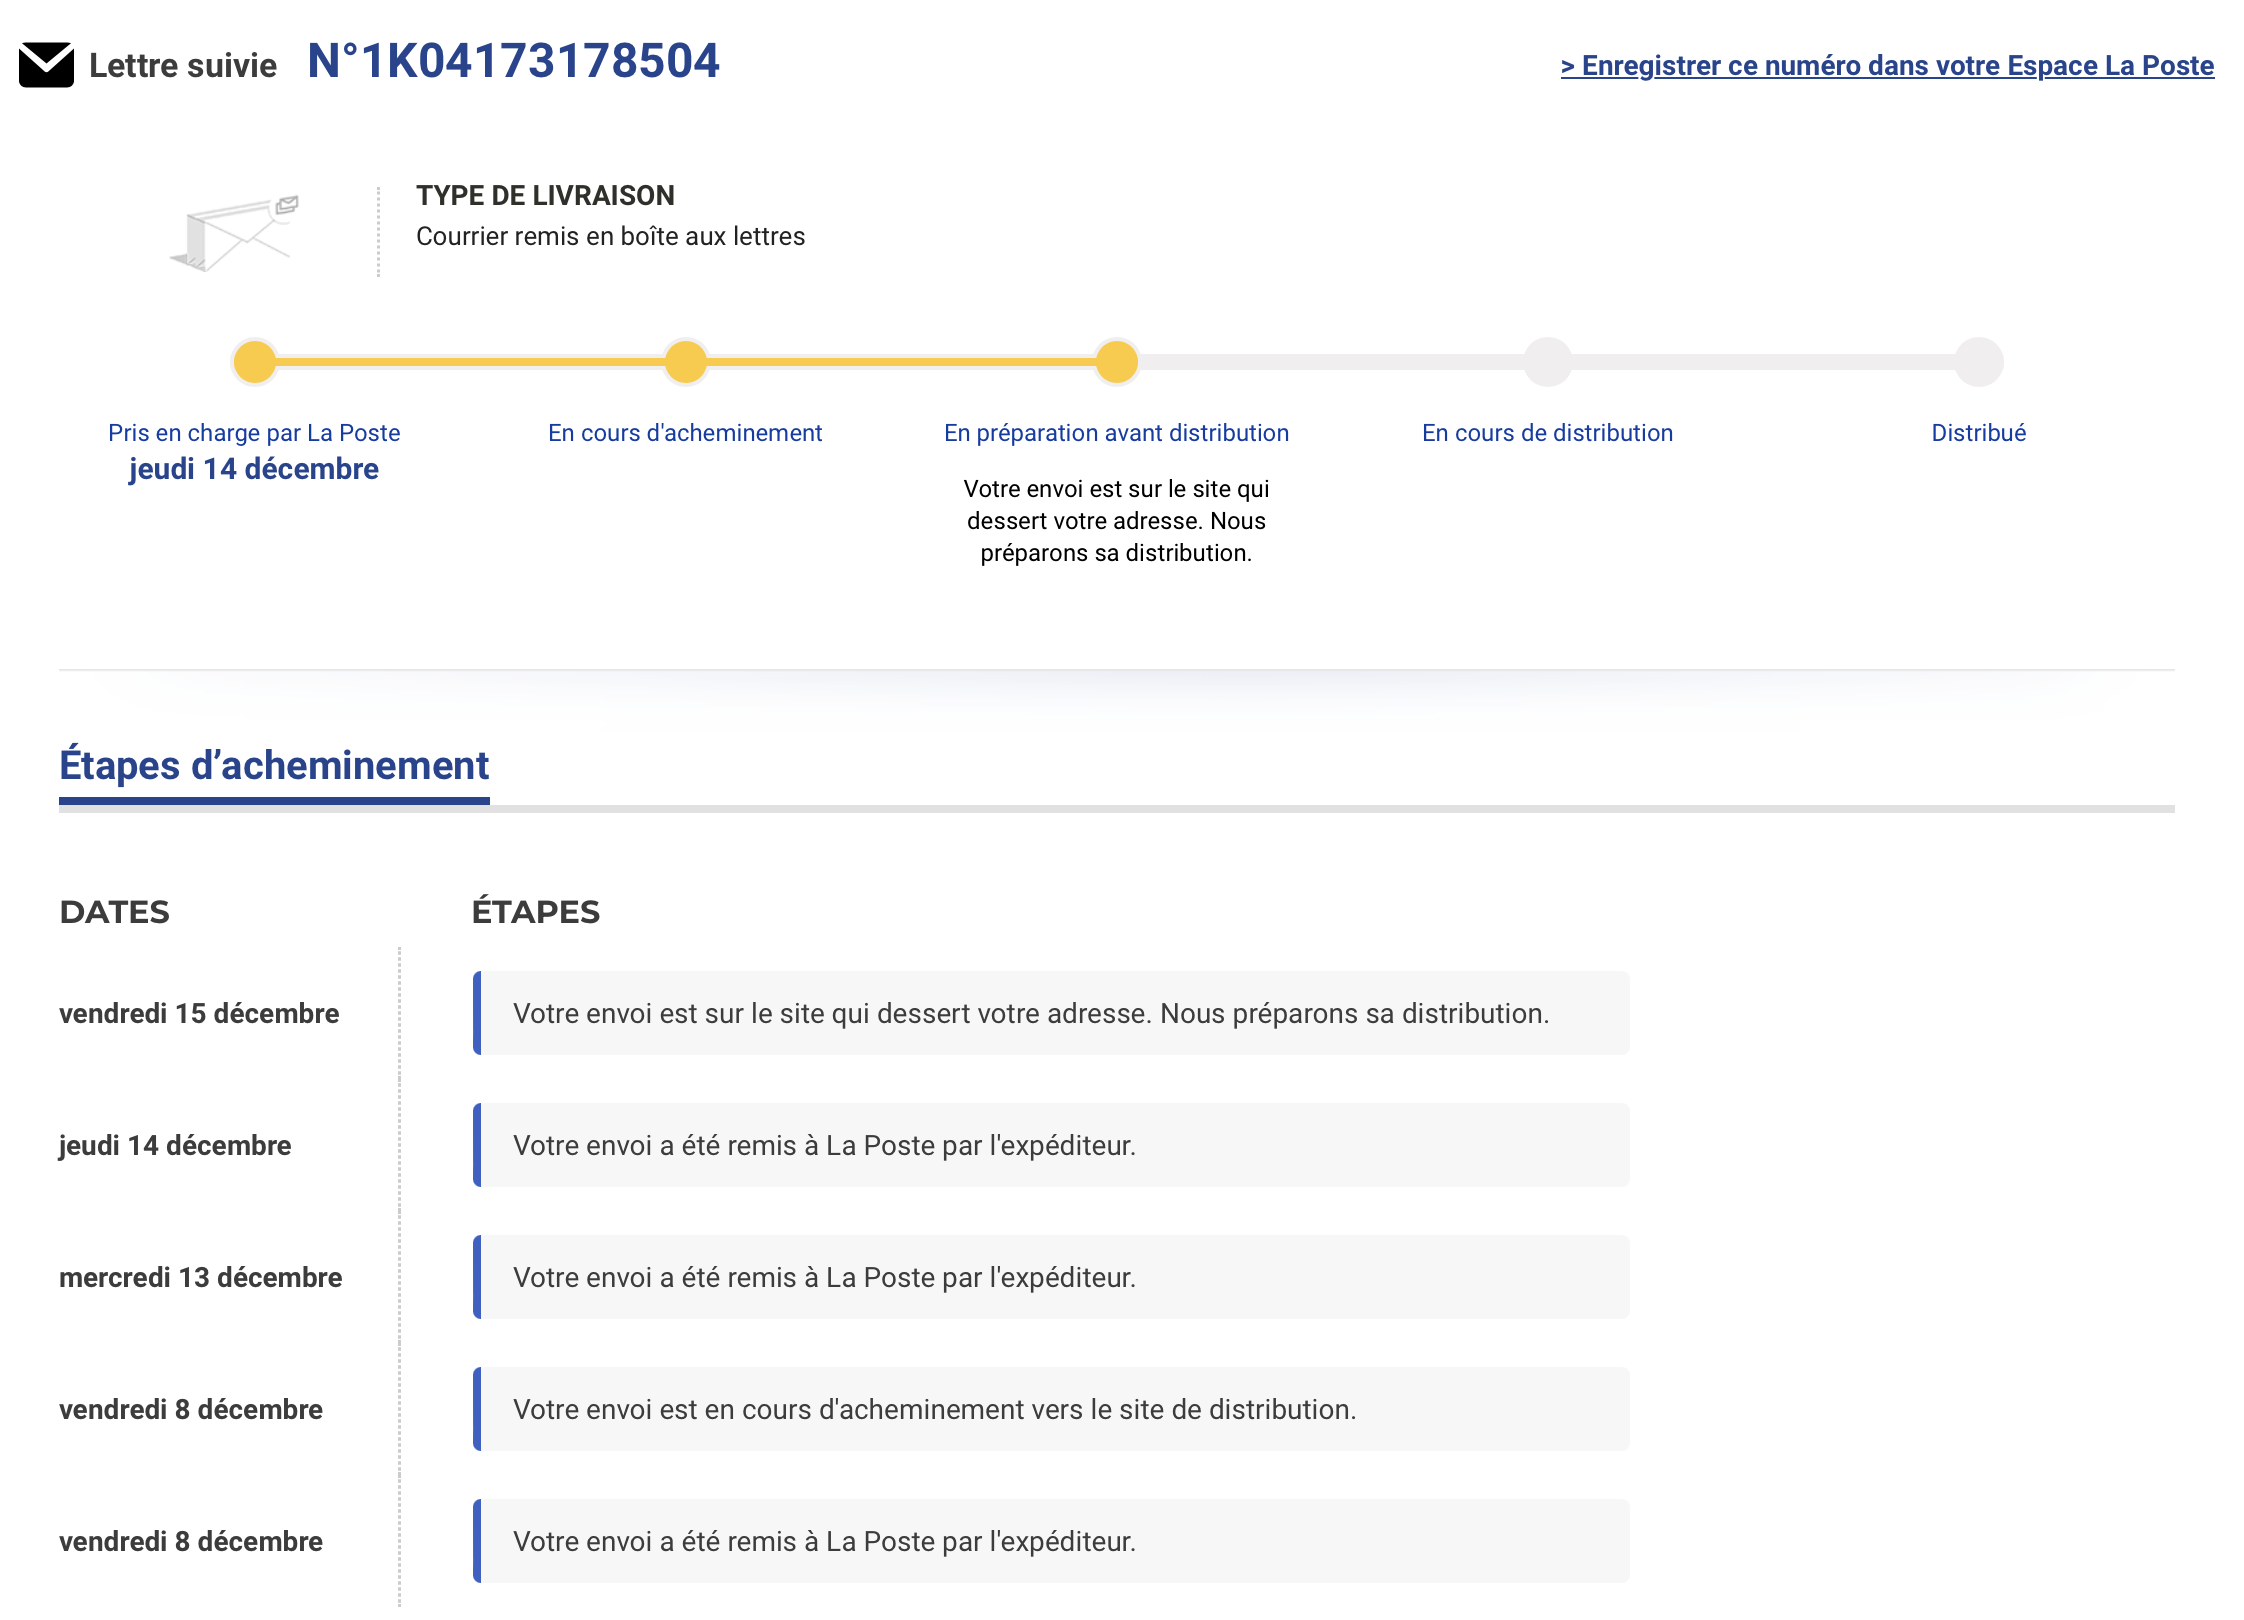Click the grey 'Distribué' progress dot
The width and height of the screenshot is (2244, 1620).
tap(1978, 362)
